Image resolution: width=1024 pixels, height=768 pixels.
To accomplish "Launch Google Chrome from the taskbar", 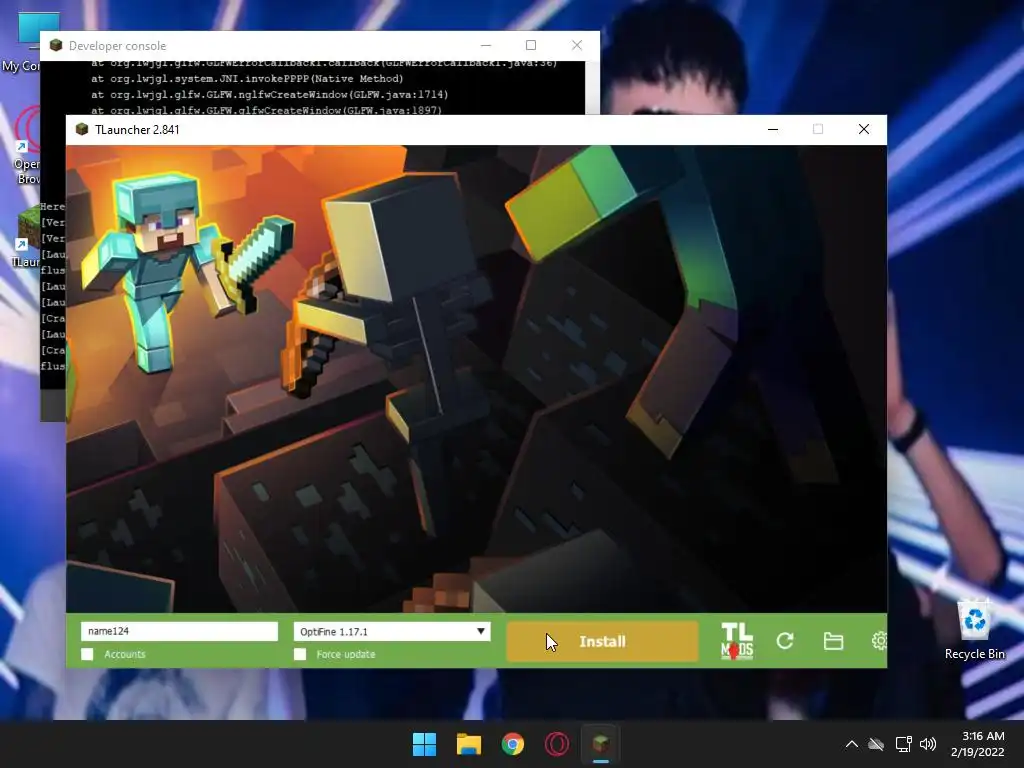I will point(513,744).
